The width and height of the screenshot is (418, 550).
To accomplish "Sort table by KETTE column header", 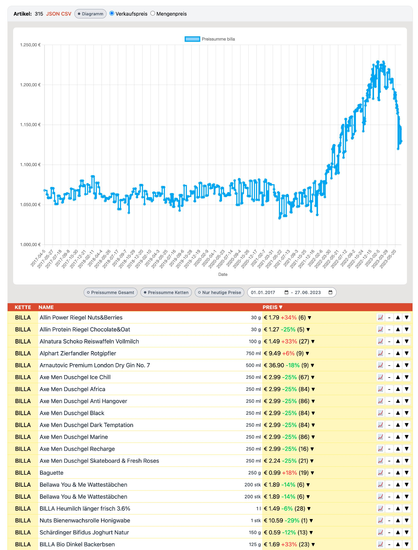I will tap(23, 307).
